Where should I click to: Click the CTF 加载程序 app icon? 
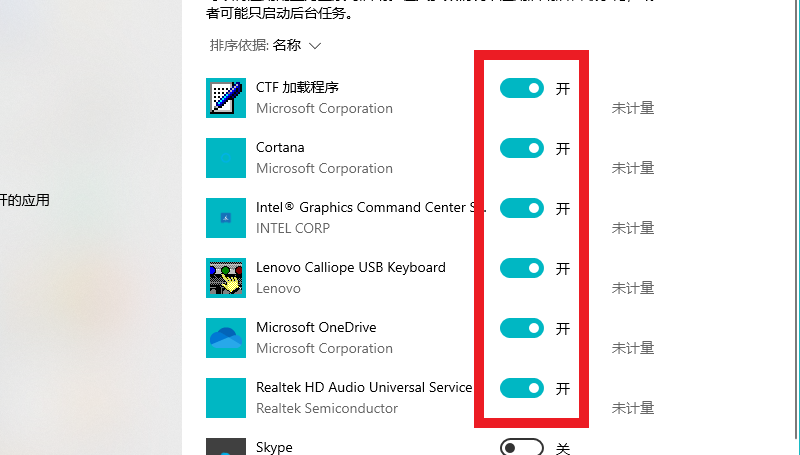point(225,98)
